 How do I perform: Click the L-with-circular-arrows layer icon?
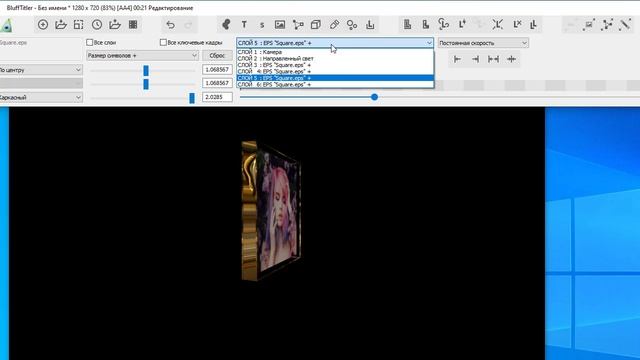[443, 24]
